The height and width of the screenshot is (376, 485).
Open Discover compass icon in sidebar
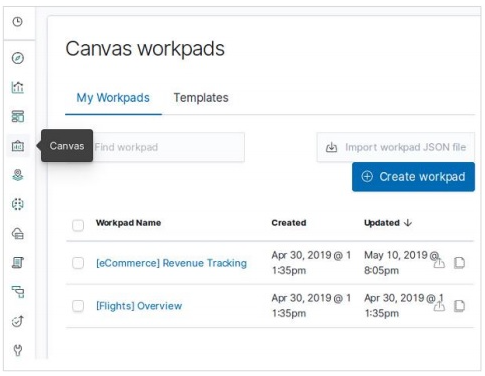click(x=18, y=58)
